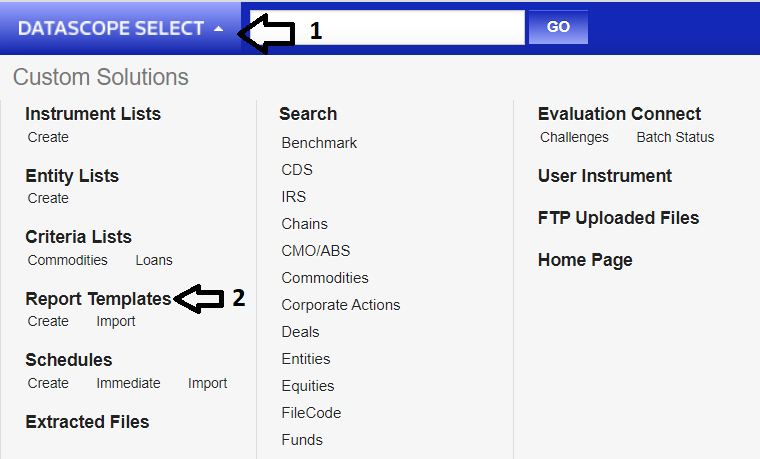Open Report Templates

pos(98,299)
